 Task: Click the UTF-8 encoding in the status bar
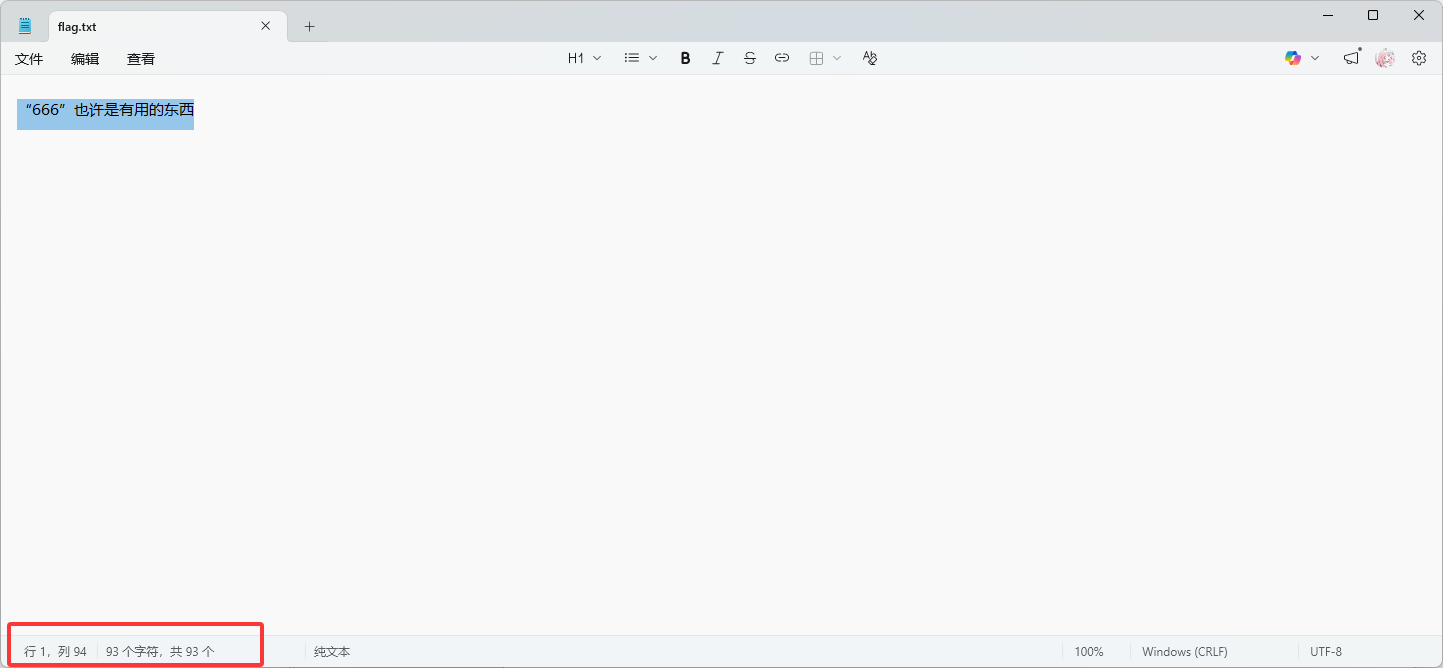point(1326,651)
